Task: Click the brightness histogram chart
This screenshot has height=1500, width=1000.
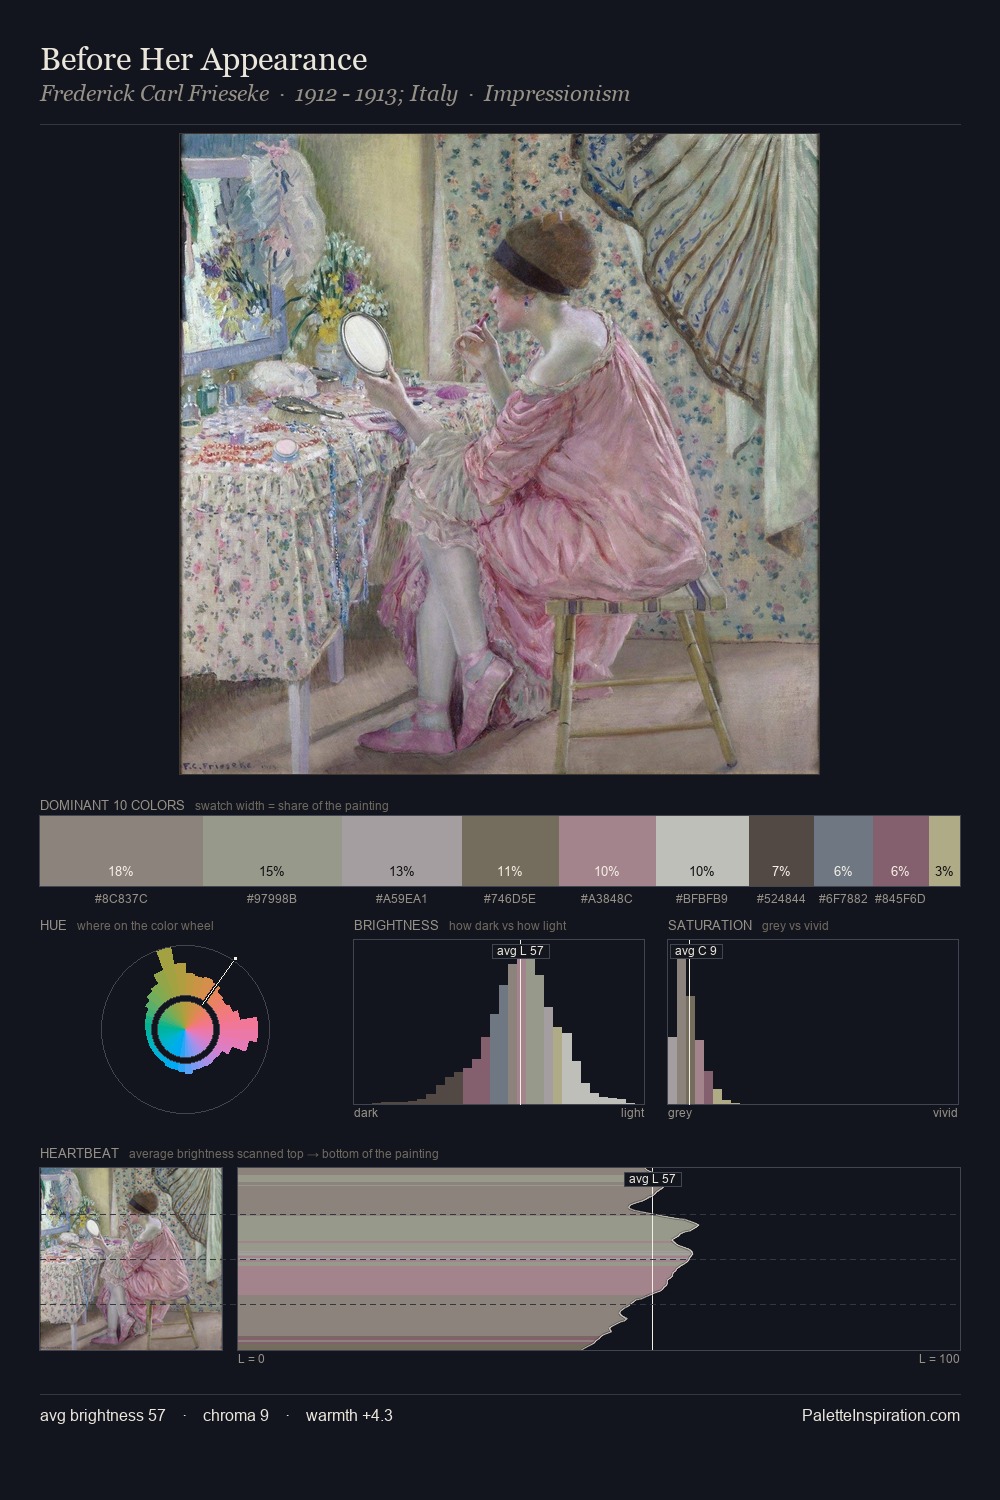Action: point(499,1022)
